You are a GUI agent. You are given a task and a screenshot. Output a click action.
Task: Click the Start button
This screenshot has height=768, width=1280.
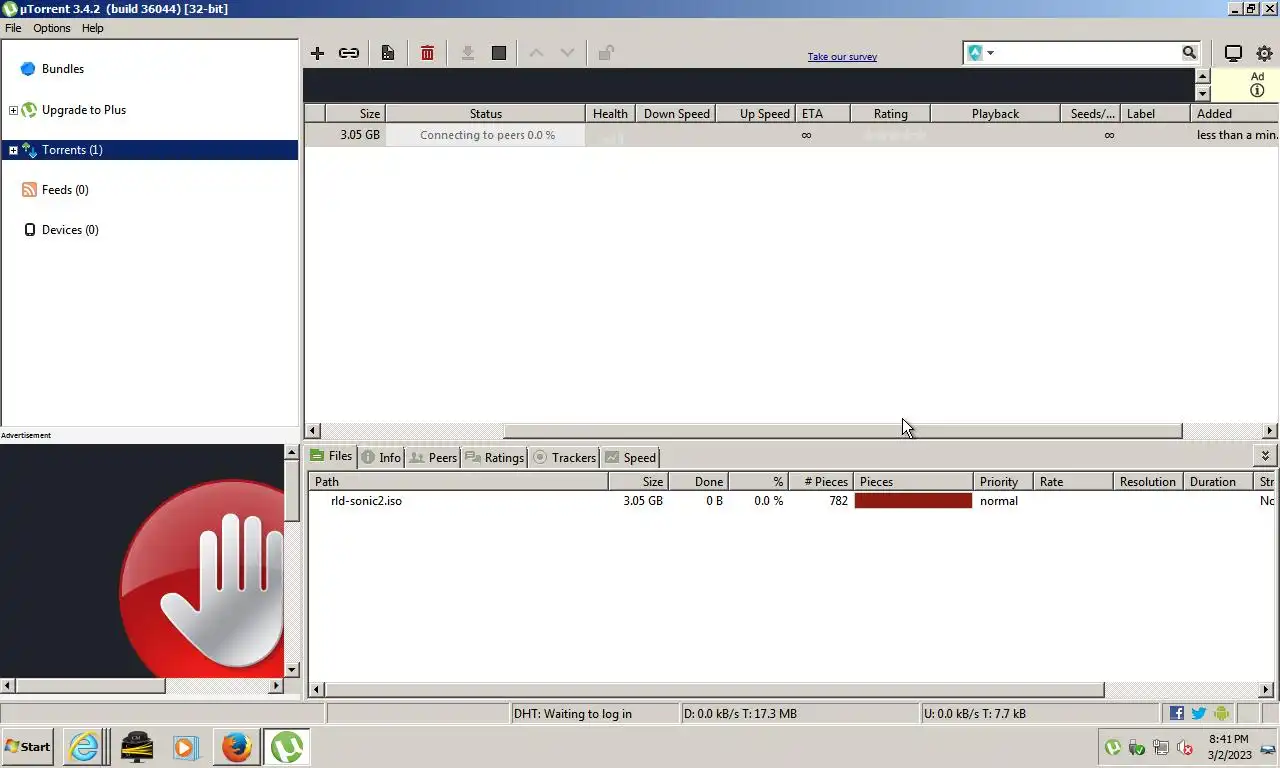click(28, 747)
